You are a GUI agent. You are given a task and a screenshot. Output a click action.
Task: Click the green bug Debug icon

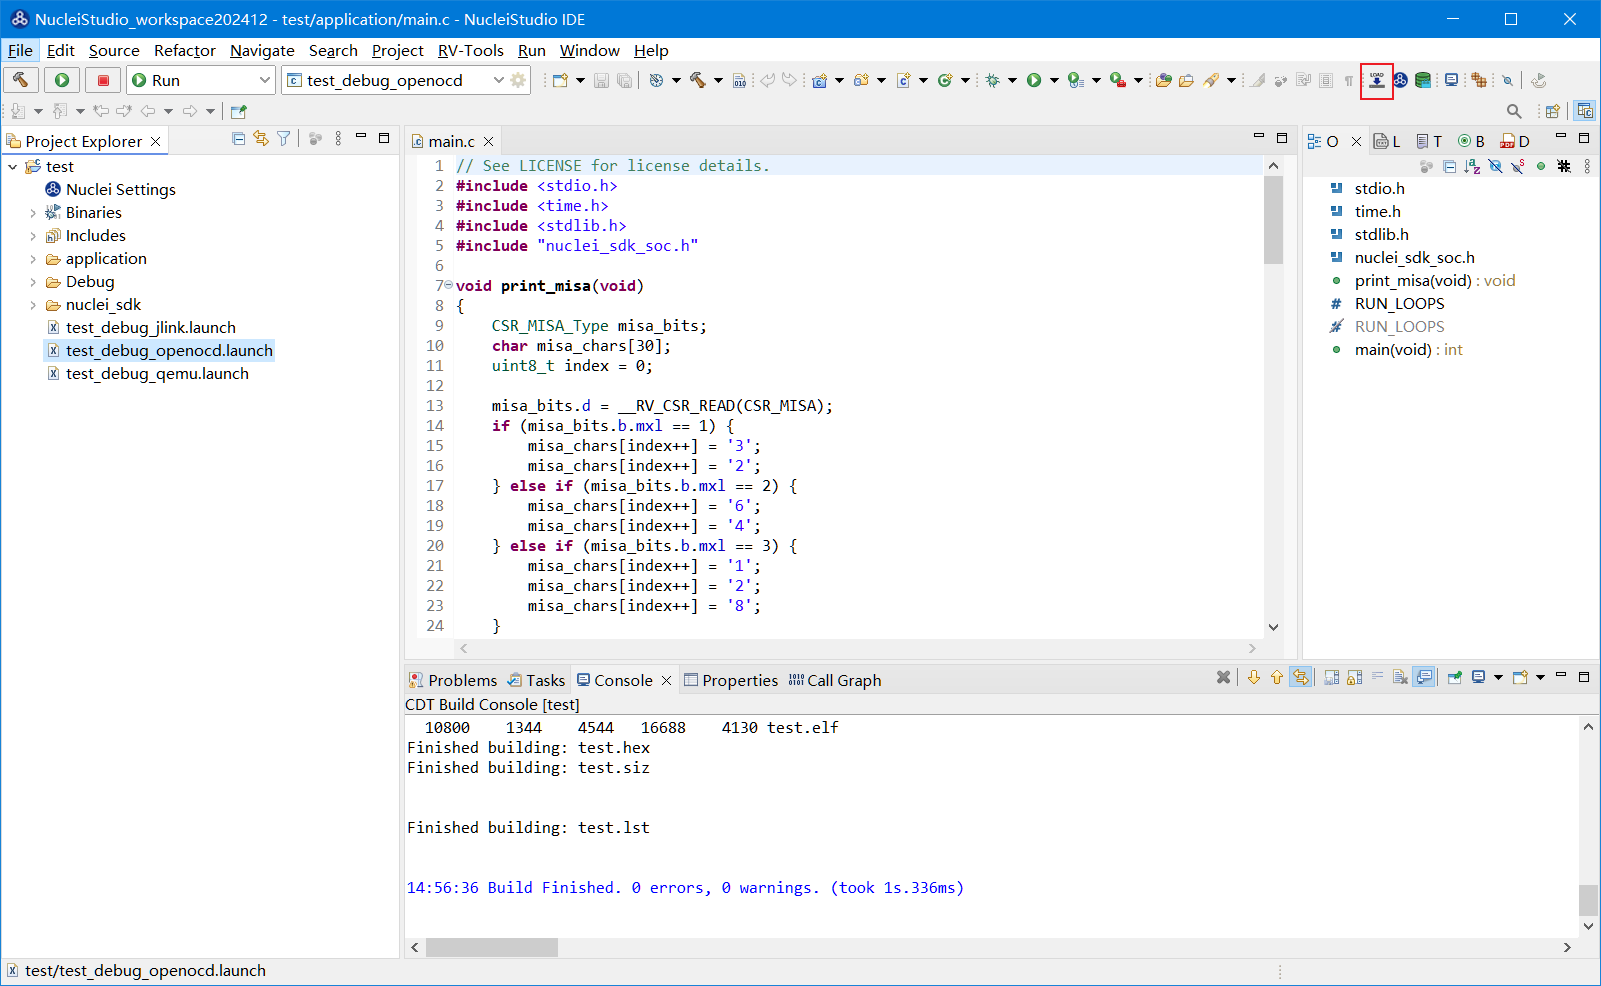pyautogui.click(x=992, y=81)
